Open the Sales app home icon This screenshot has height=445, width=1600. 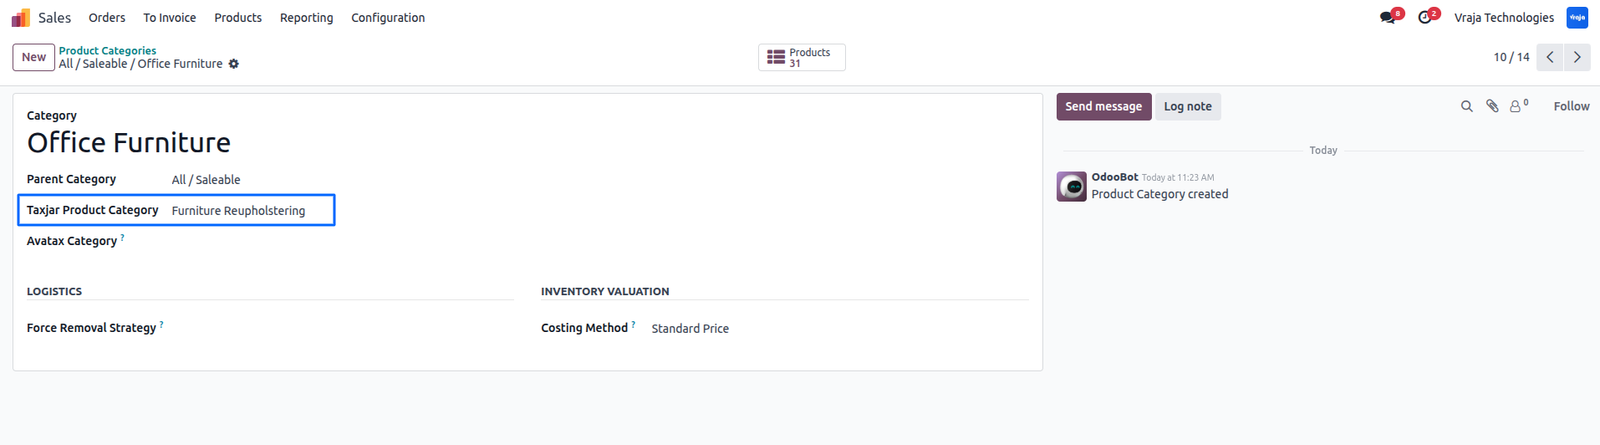click(x=21, y=18)
